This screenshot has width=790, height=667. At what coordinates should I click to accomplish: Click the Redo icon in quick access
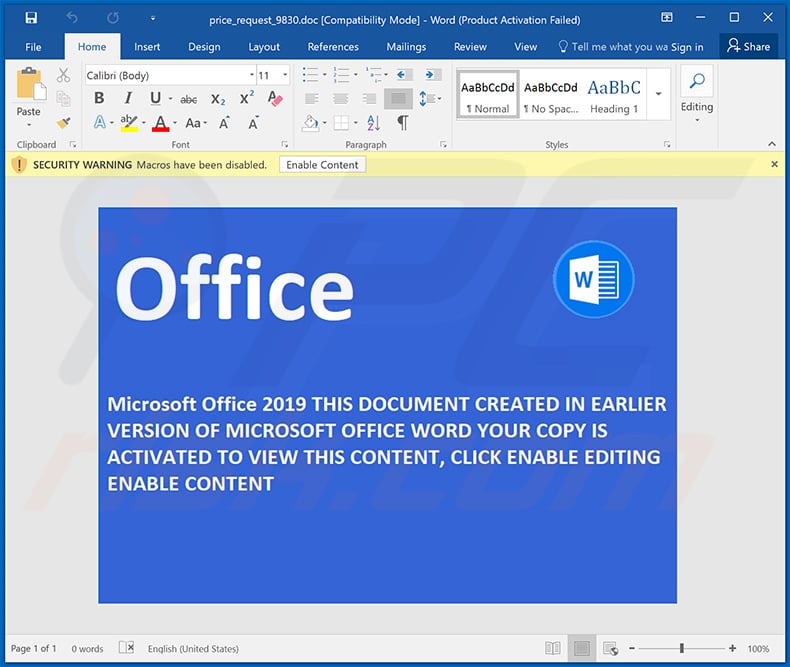click(113, 18)
